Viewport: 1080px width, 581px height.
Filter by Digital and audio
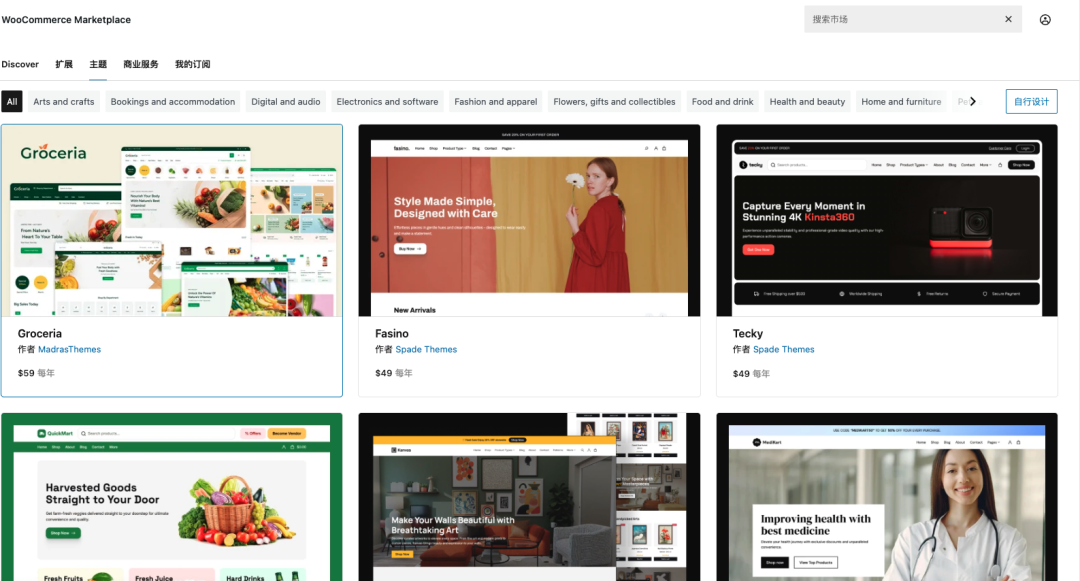click(x=286, y=101)
